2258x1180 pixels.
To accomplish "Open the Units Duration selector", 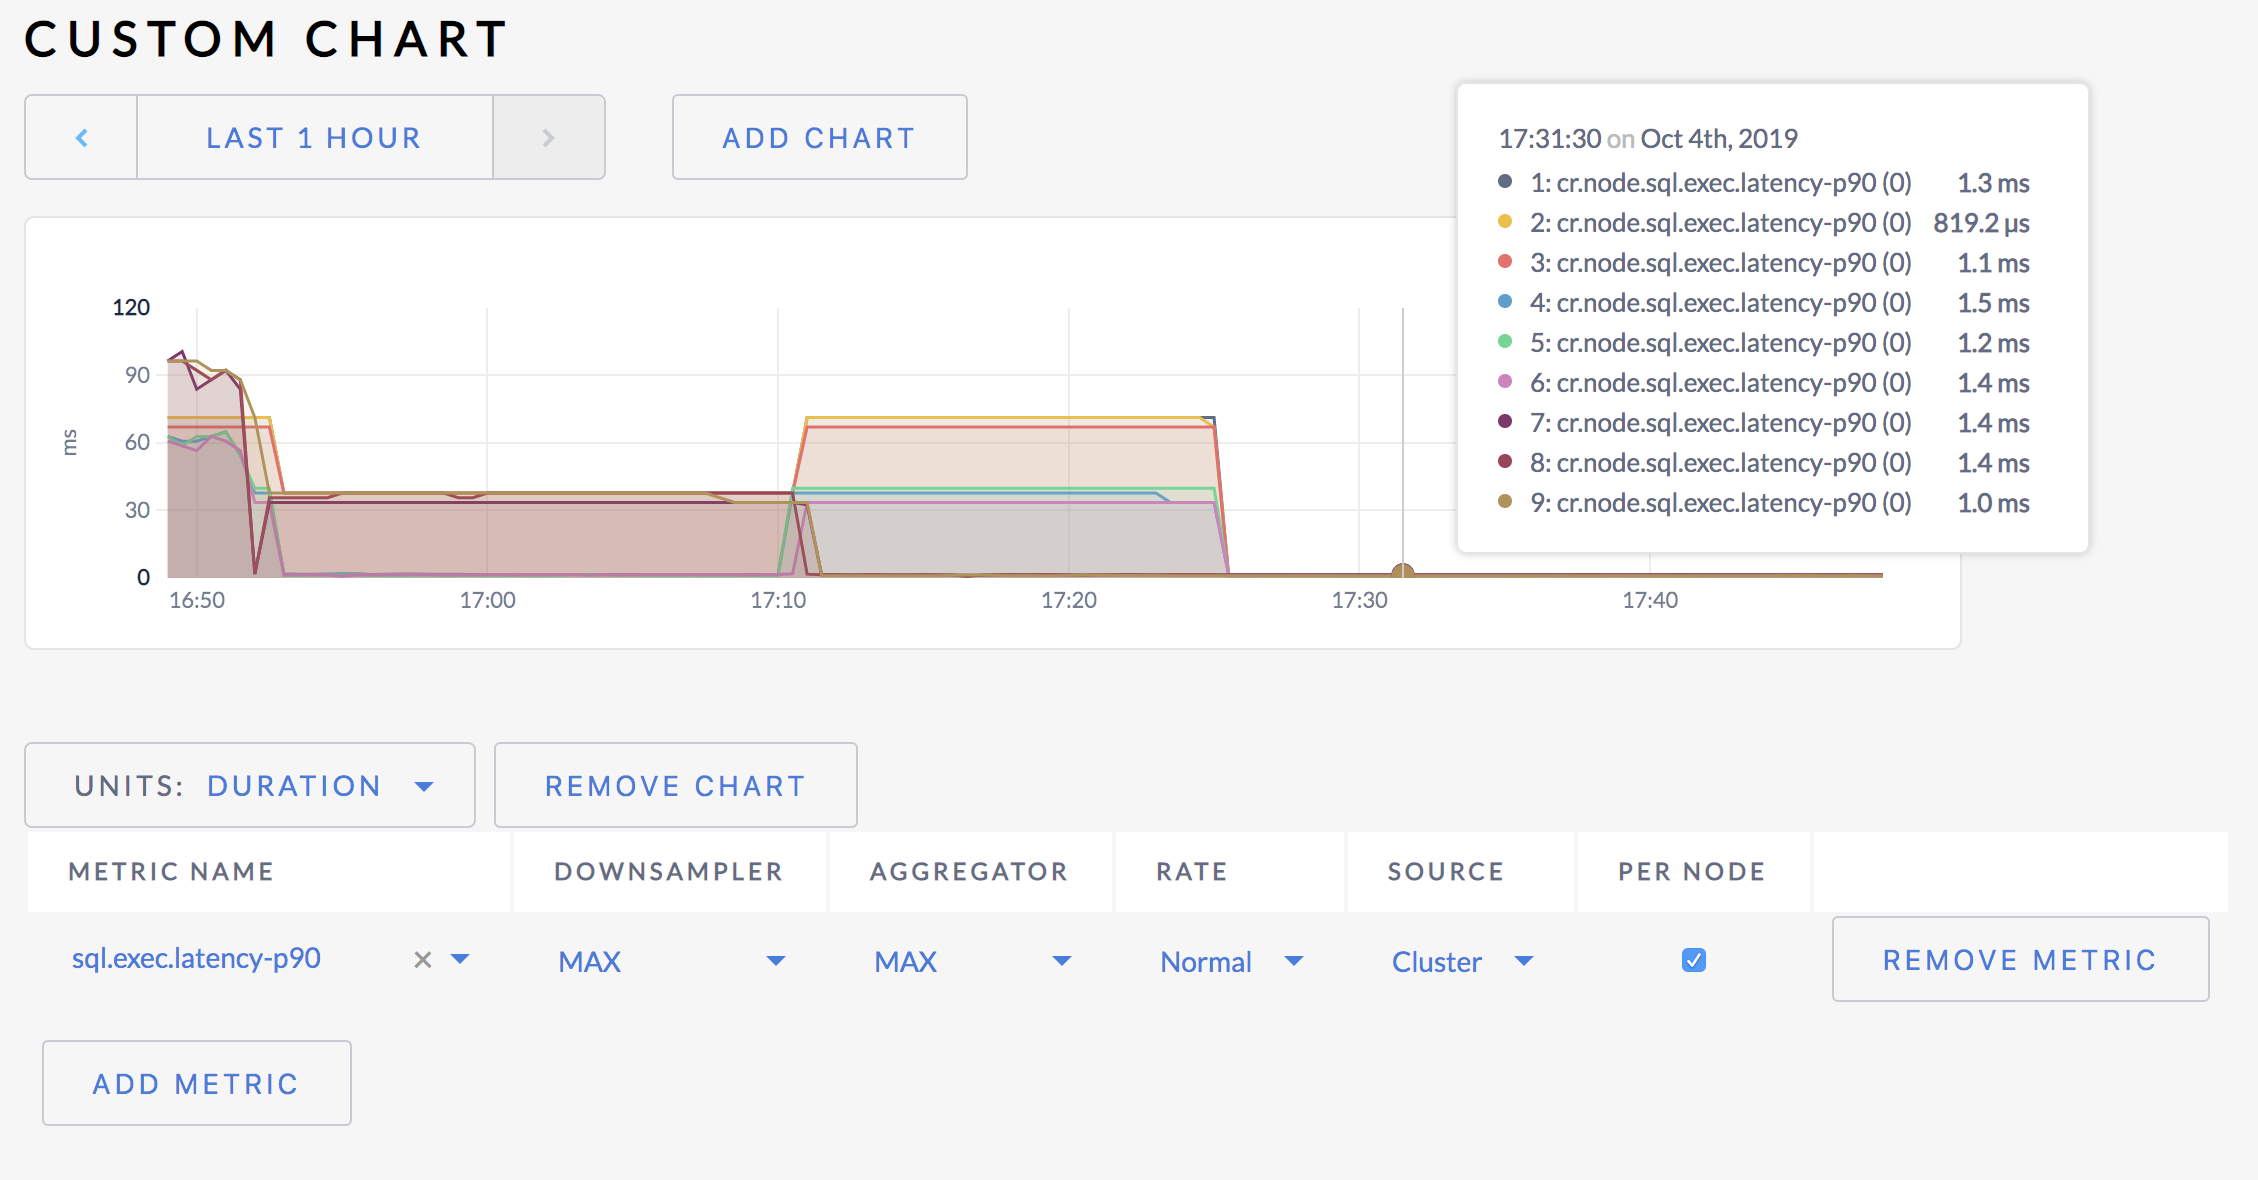I will click(293, 786).
